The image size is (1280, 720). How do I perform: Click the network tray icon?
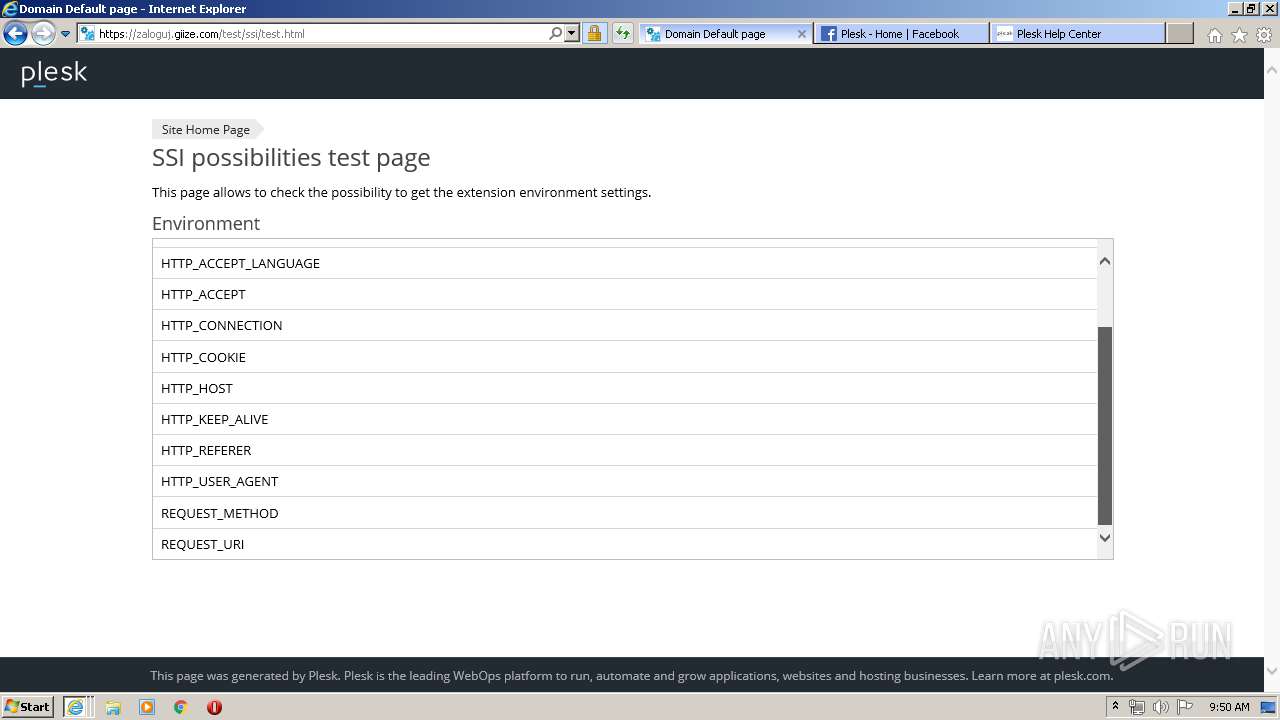point(1137,707)
